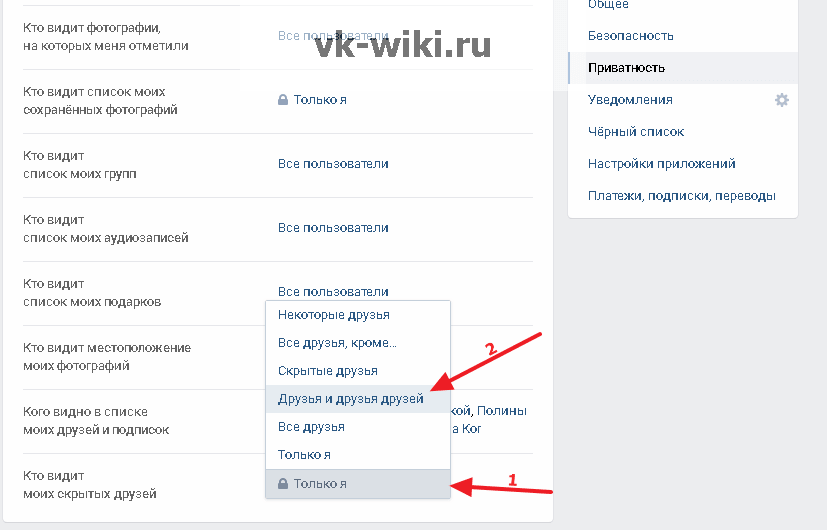Open privacy dropdown for my gifts list
The width and height of the screenshot is (827, 530).
pyautogui.click(x=333, y=292)
